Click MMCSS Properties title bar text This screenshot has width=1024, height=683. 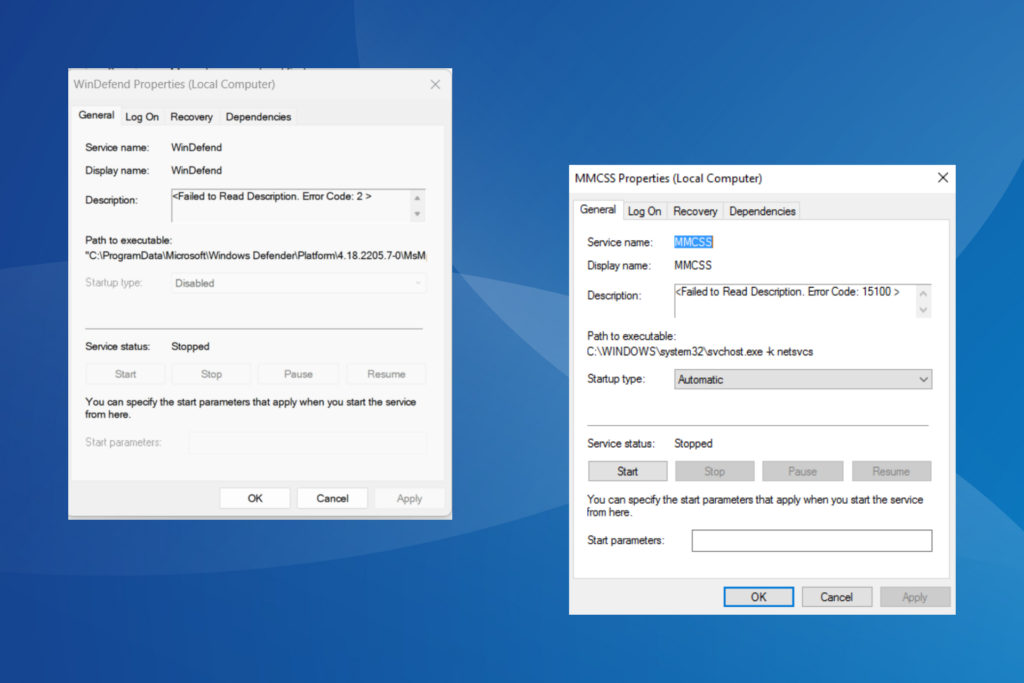668,178
